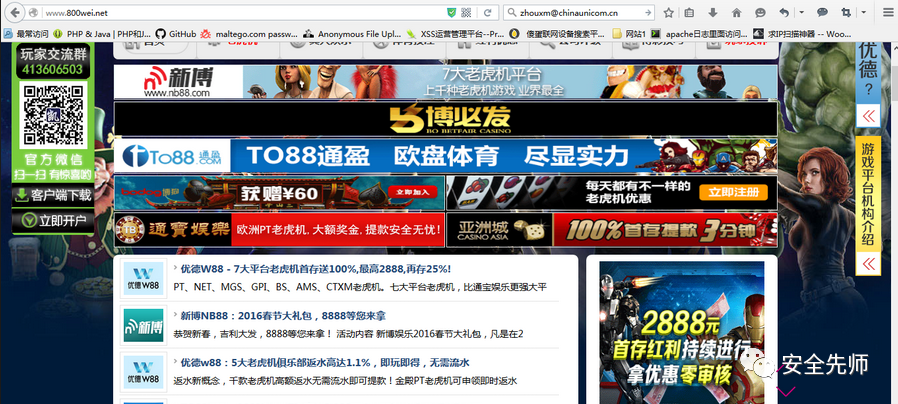Screen dimensions: 898x404
Task: Open article 优德W88 - 7大平台老虎机首存送100%
Action: coord(316,269)
